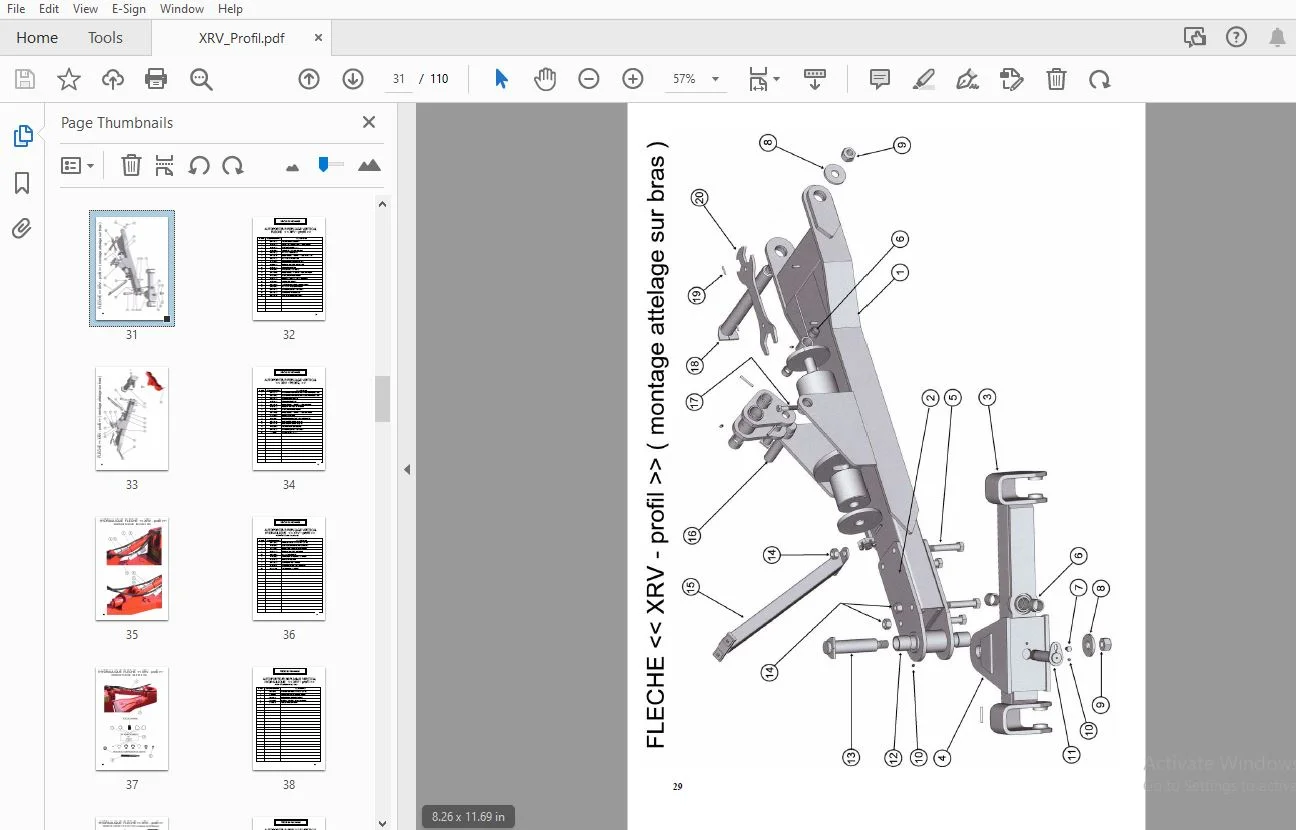Open the find text magnifier tool
1296x830 pixels.
tap(202, 80)
